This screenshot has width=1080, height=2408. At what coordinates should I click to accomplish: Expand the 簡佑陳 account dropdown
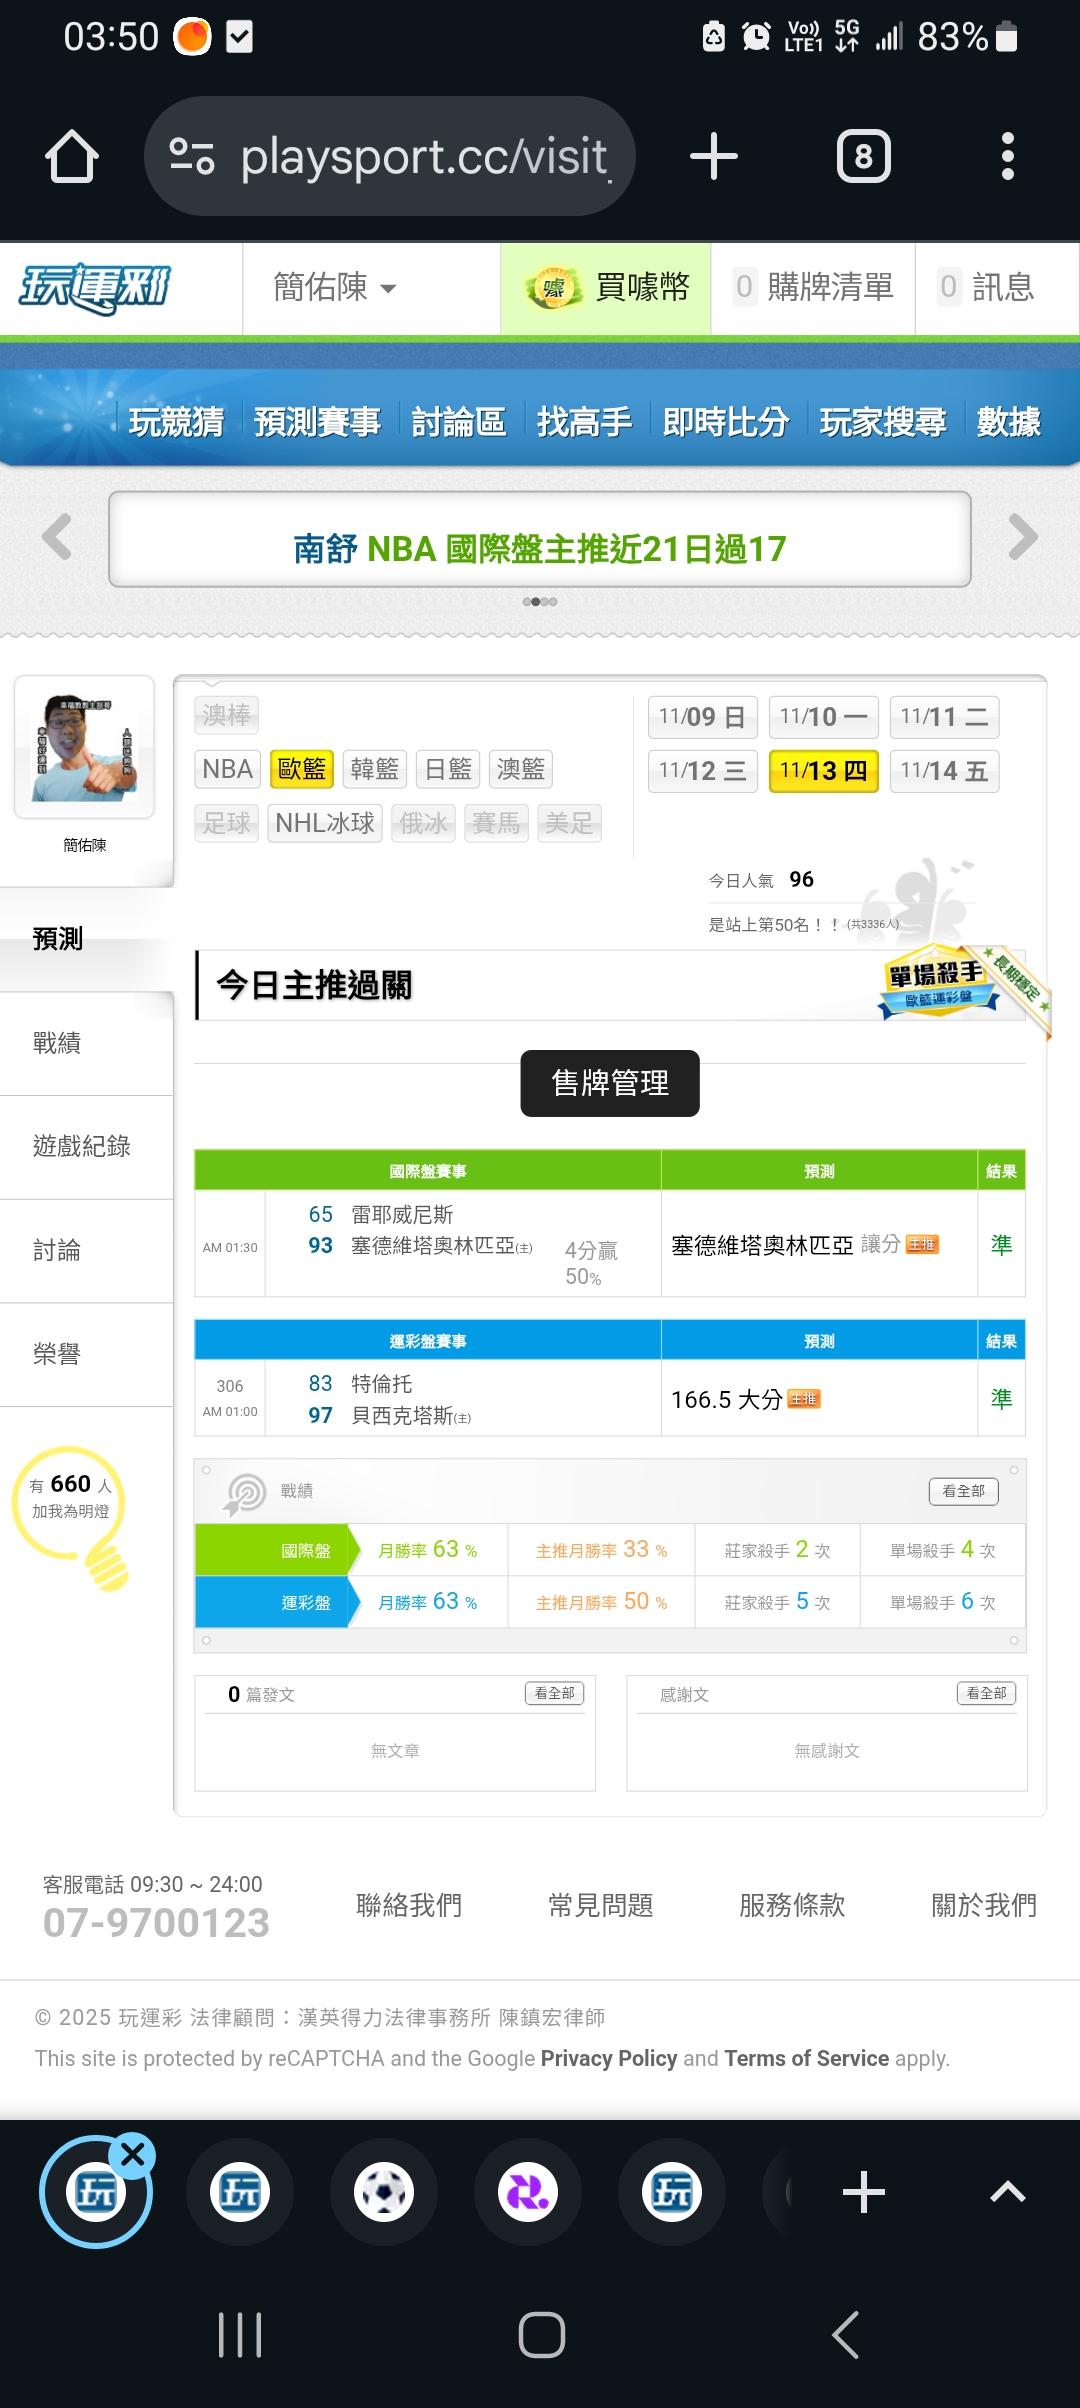point(335,288)
